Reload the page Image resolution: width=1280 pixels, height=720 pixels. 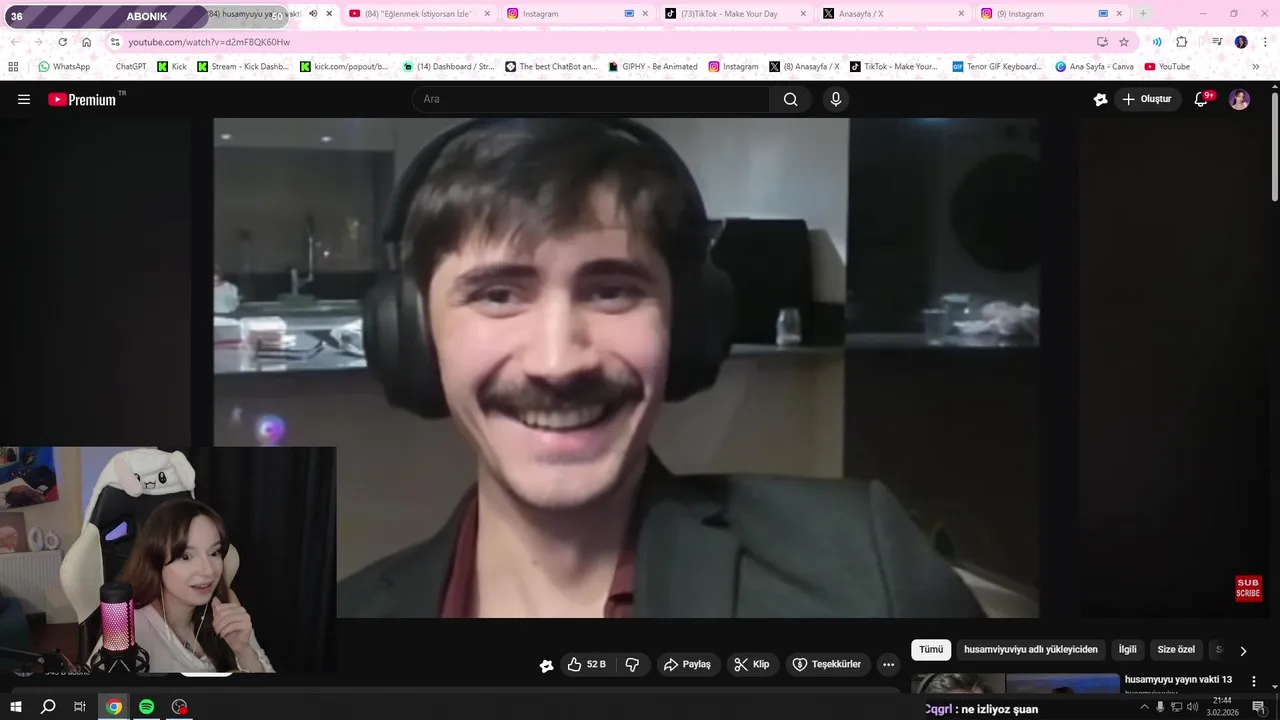62,42
